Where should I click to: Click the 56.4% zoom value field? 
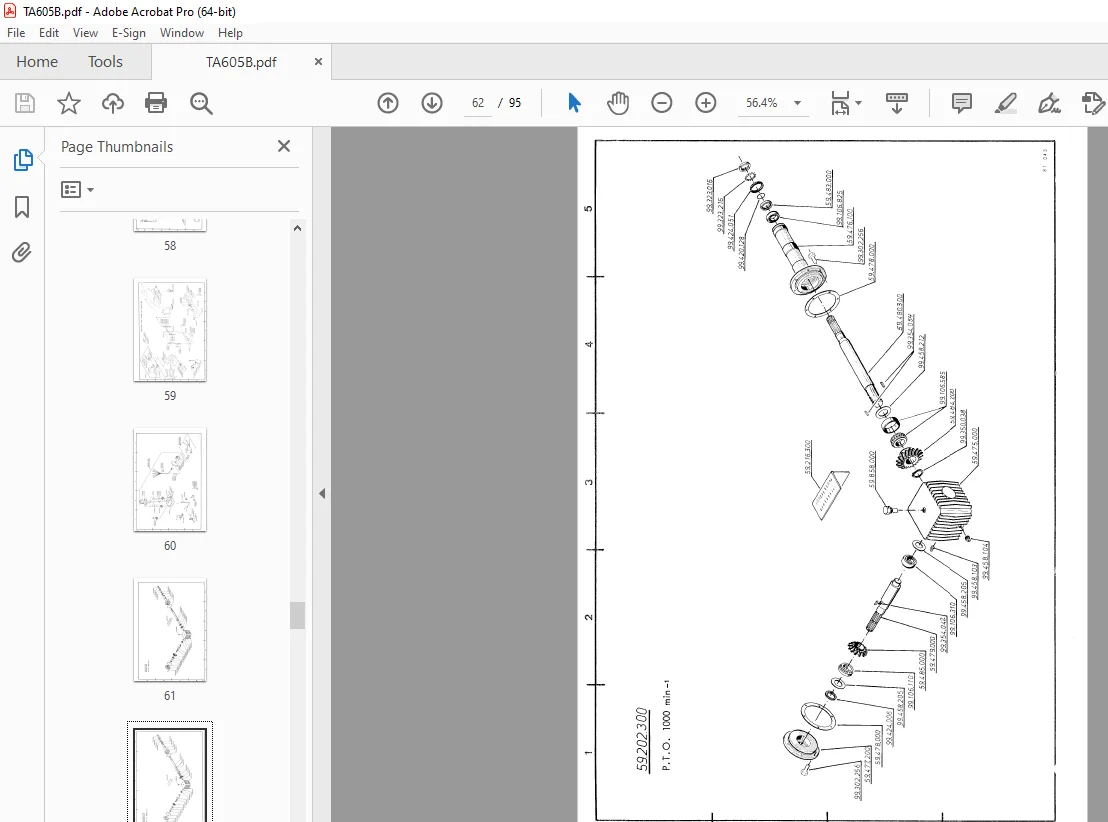(762, 103)
